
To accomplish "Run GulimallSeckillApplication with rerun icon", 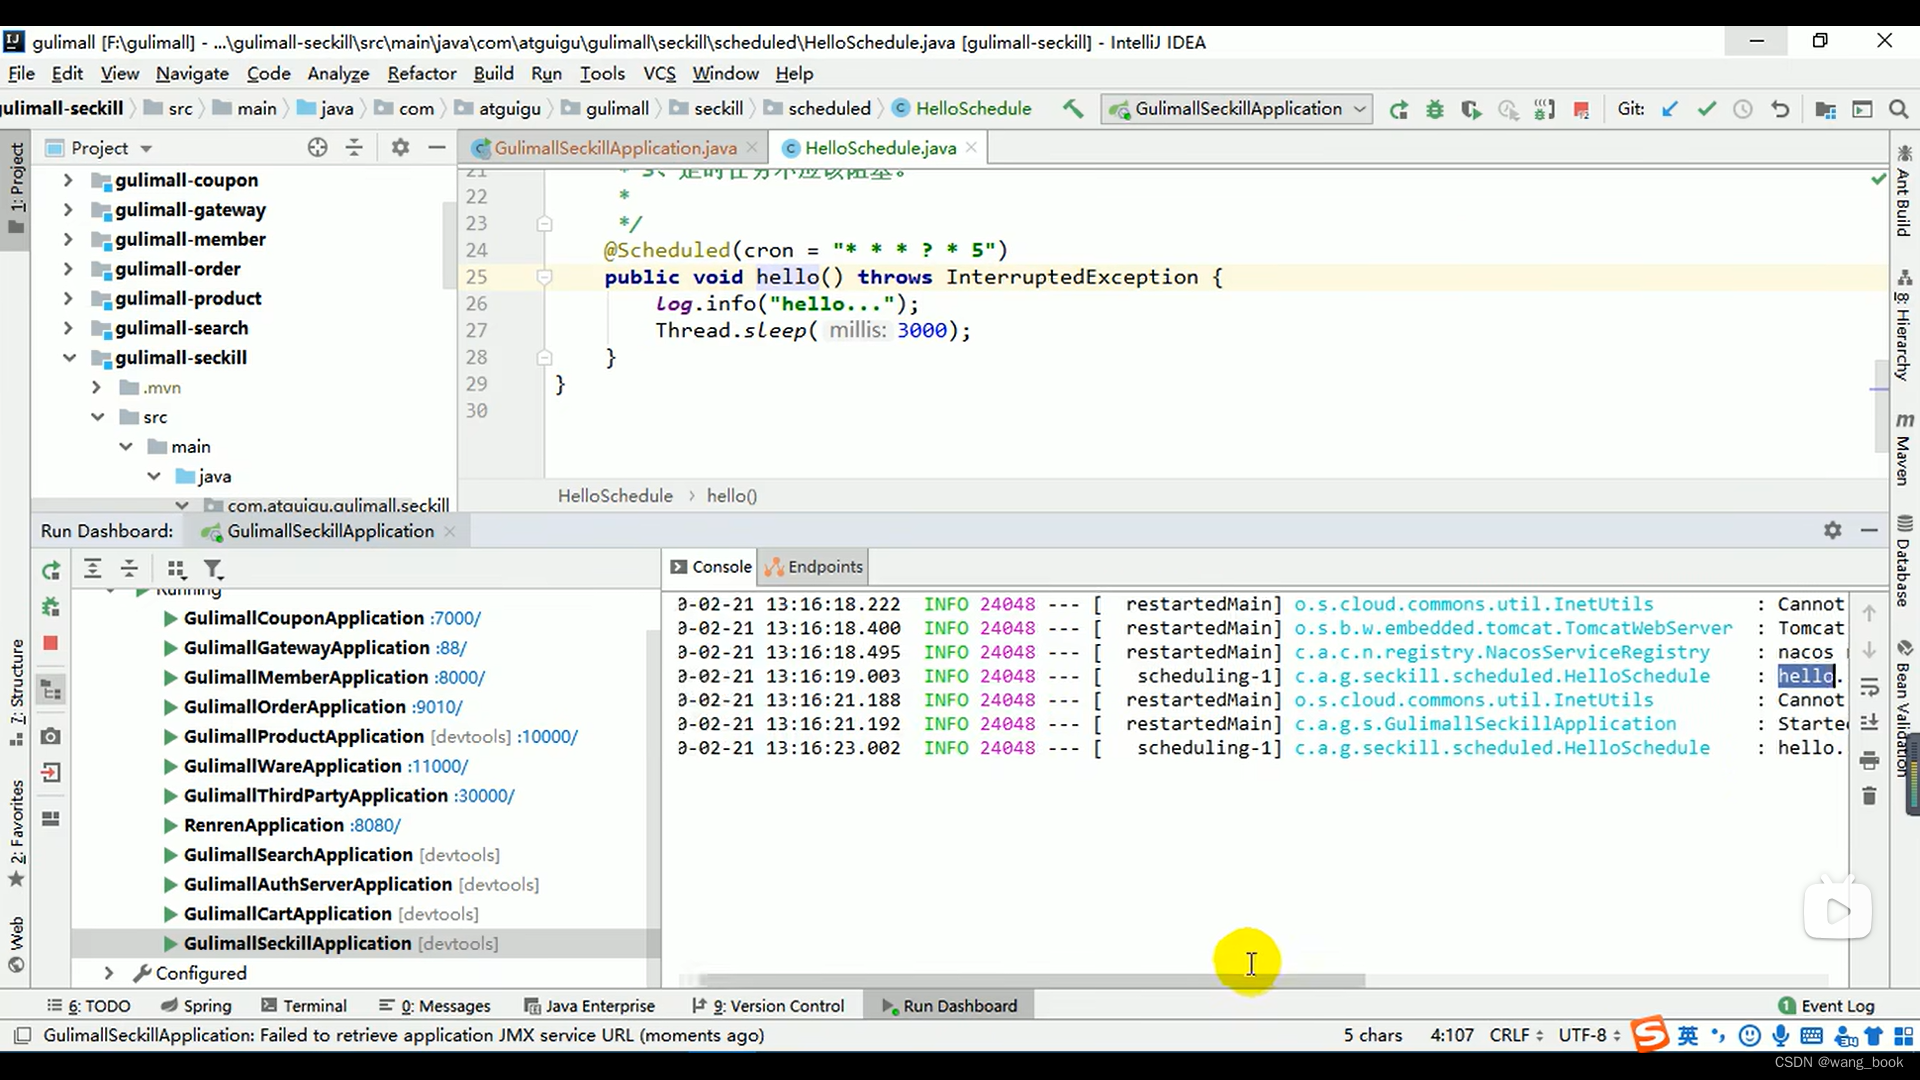I will [x=1398, y=109].
